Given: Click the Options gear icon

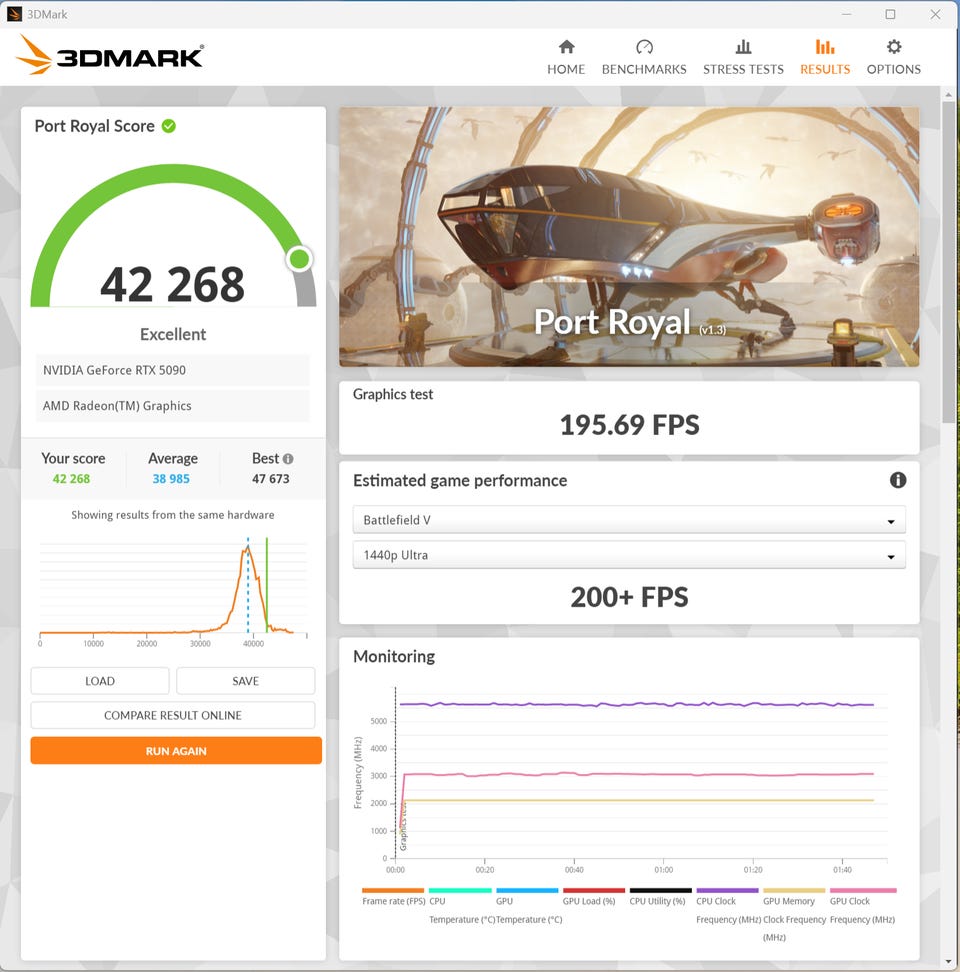Looking at the screenshot, I should [x=893, y=46].
